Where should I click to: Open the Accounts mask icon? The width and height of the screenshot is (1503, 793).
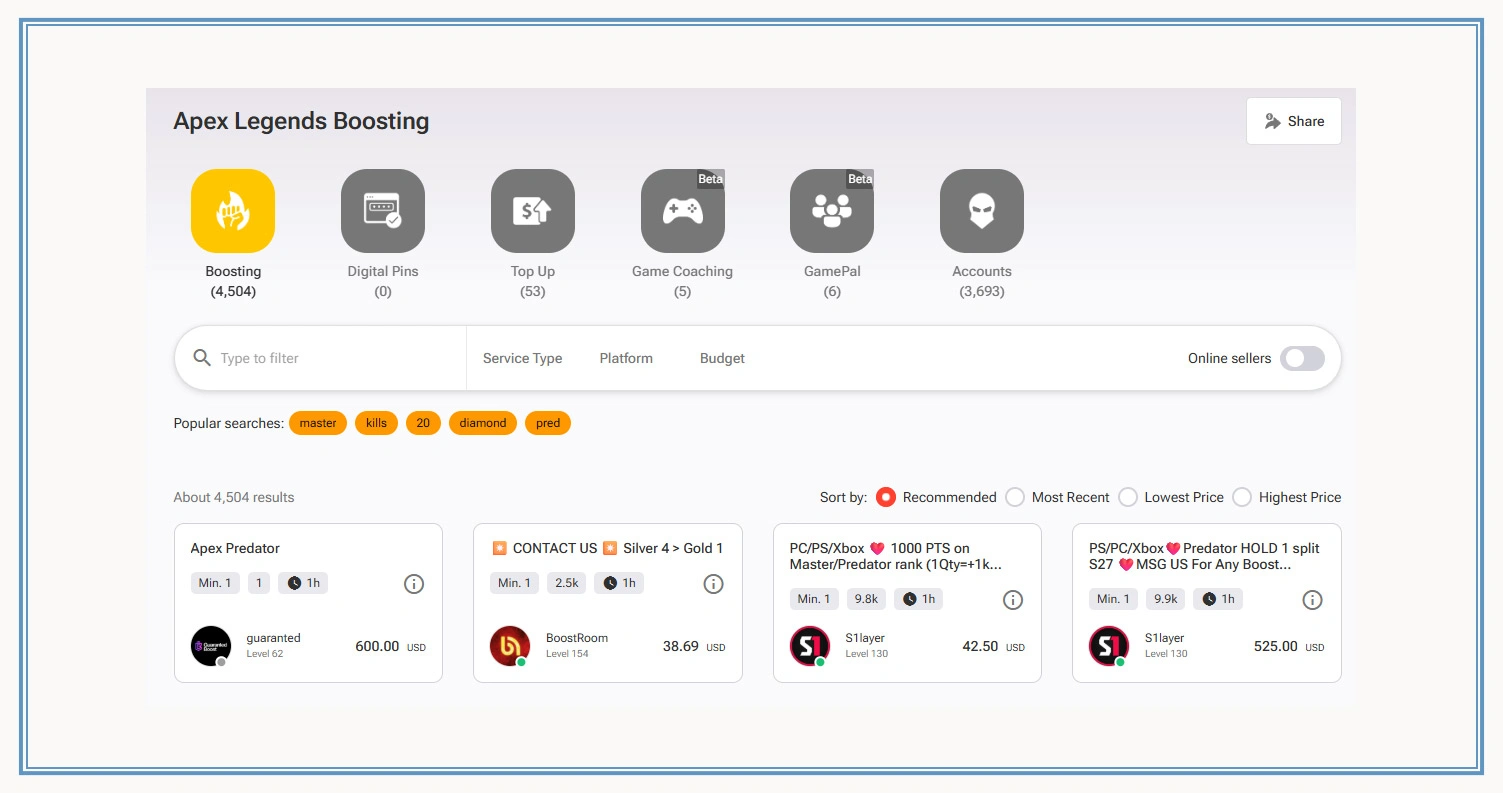981,211
